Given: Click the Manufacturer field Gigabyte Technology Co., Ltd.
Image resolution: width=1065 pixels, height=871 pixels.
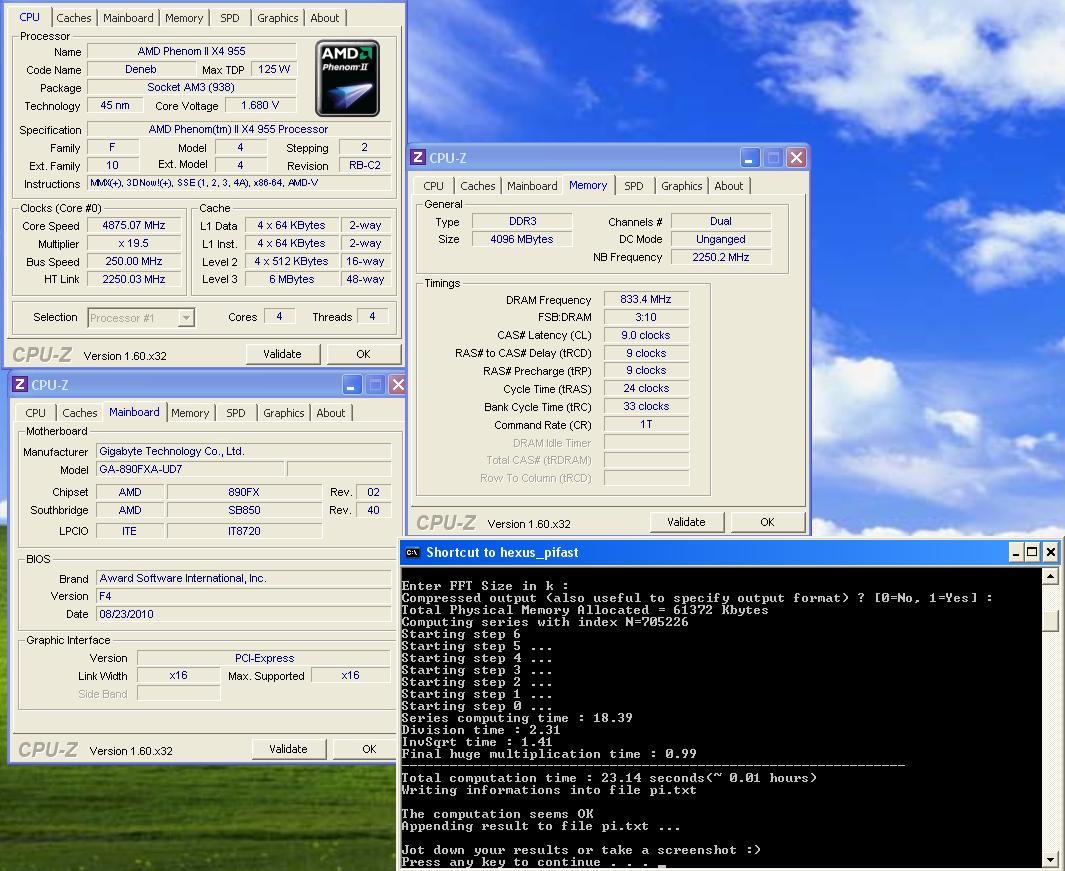Looking at the screenshot, I should point(244,451).
